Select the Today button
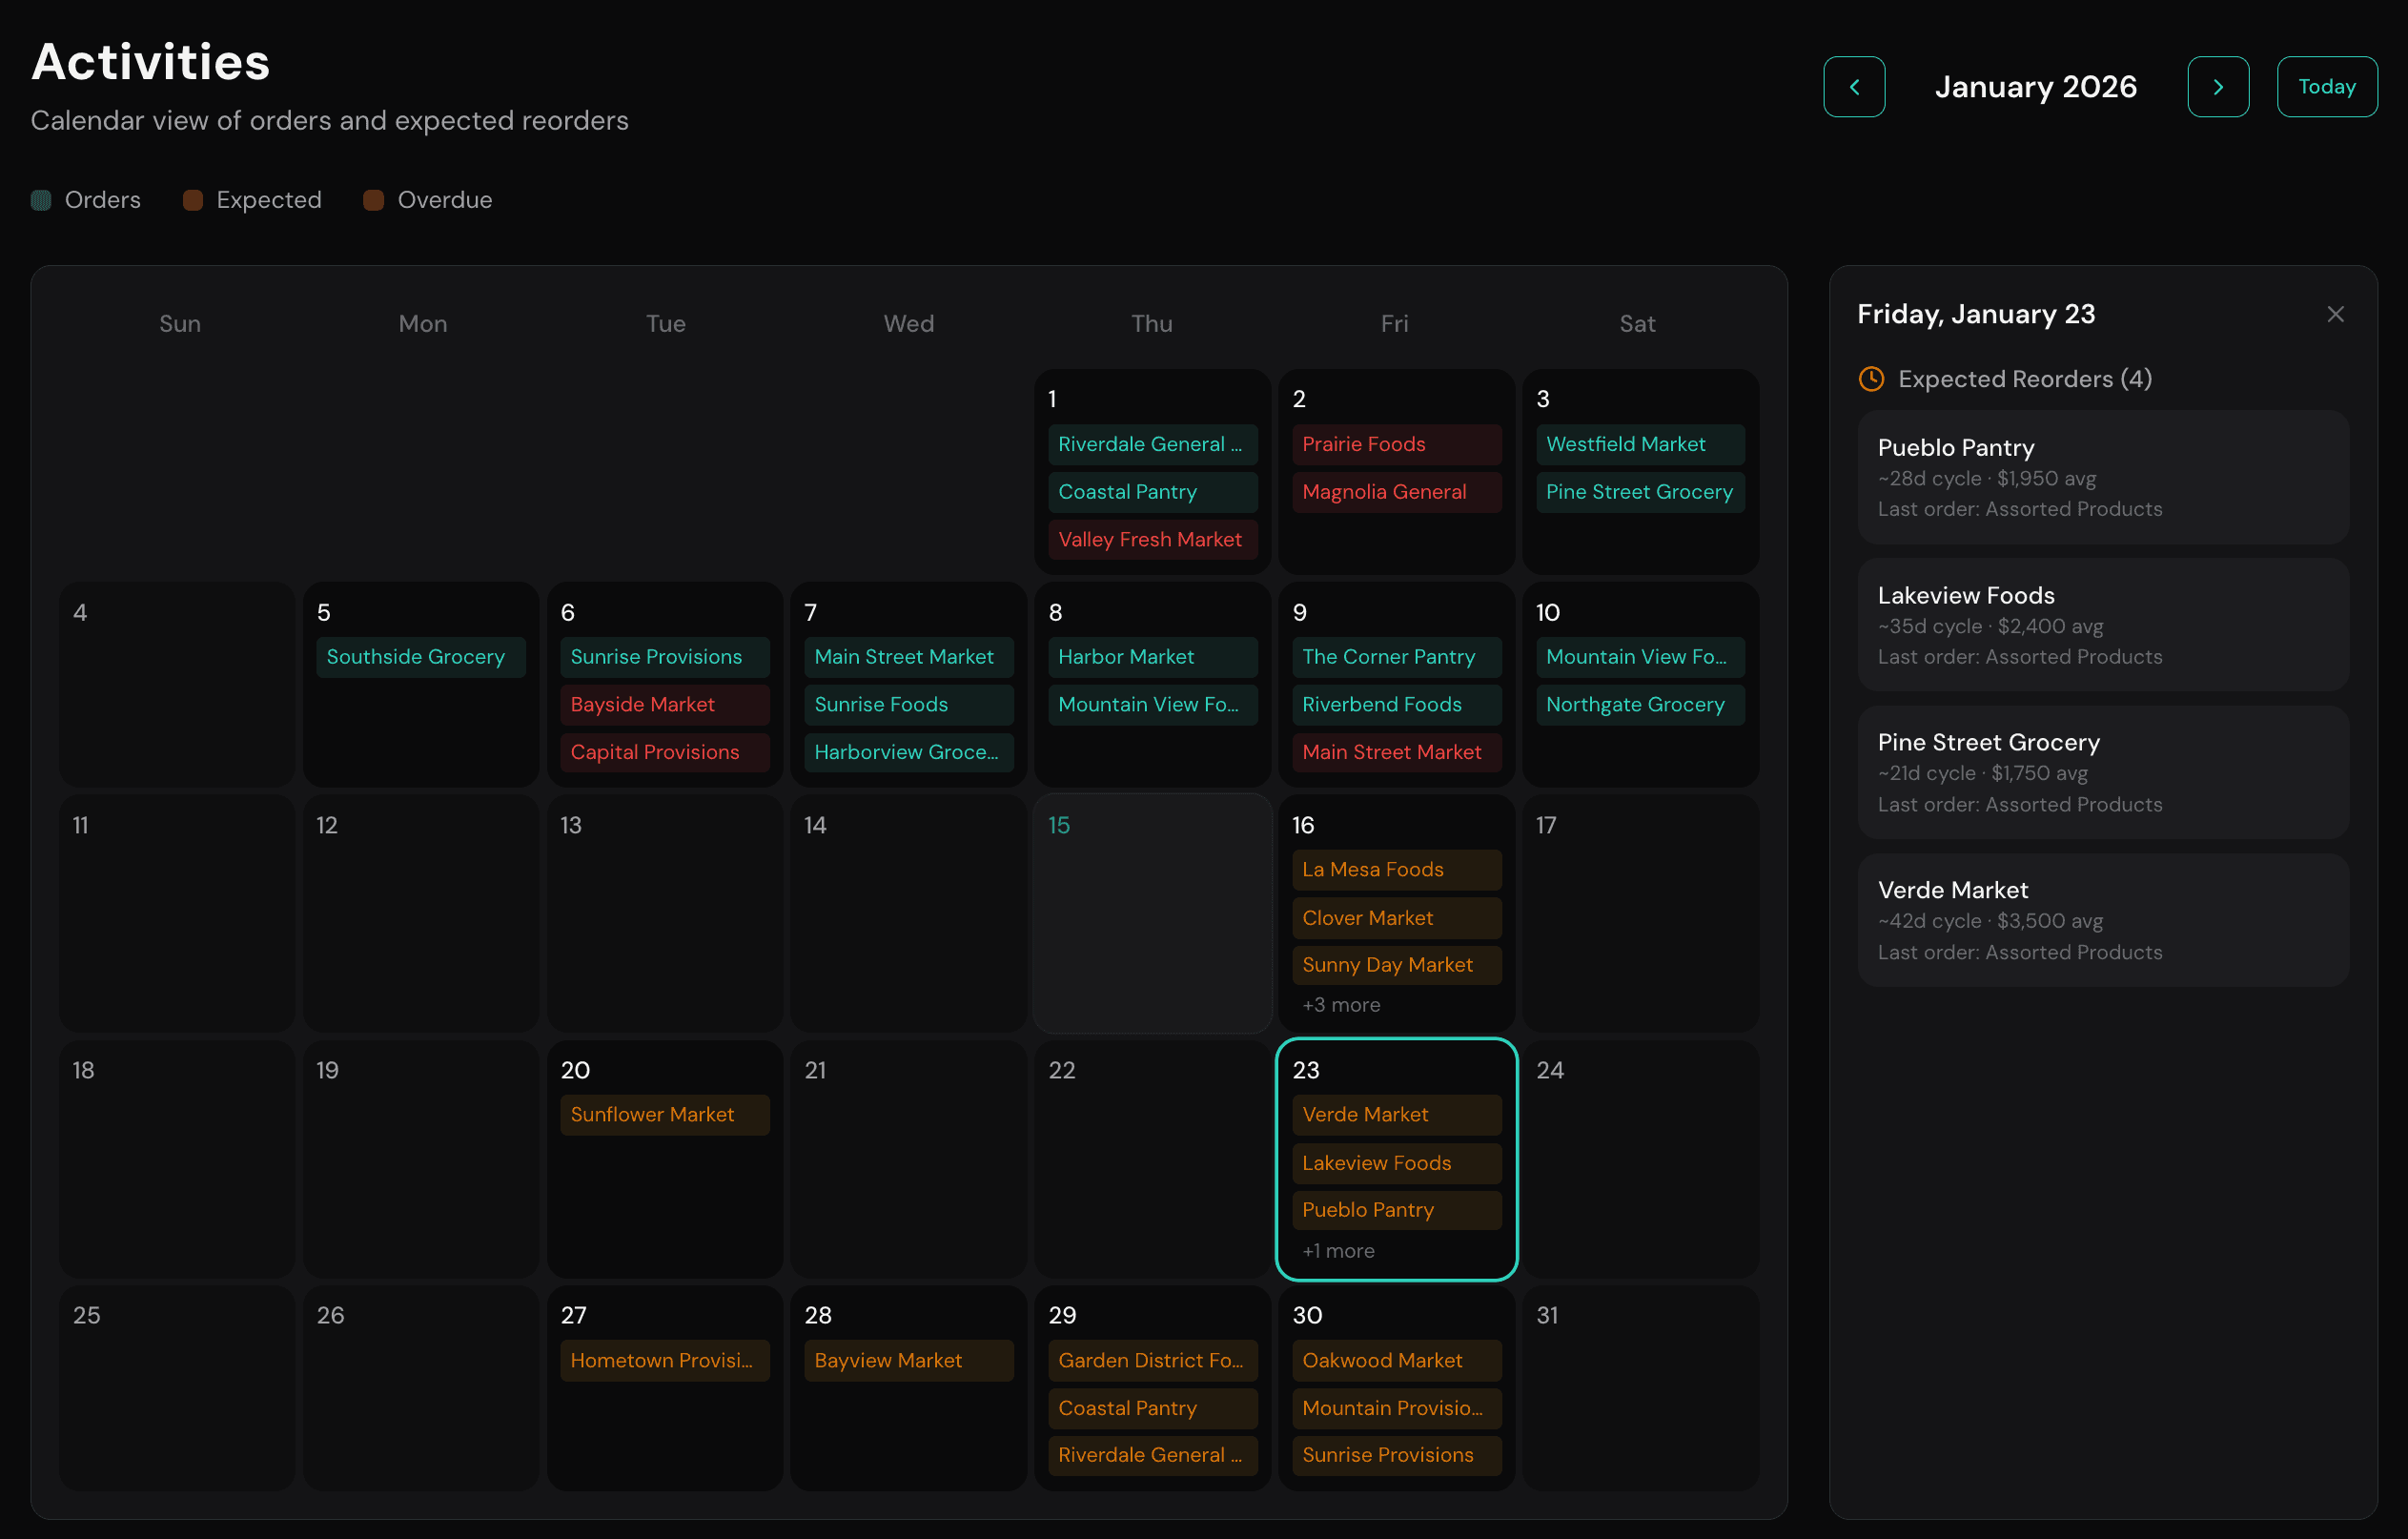The image size is (2408, 1539). pyautogui.click(x=2326, y=86)
